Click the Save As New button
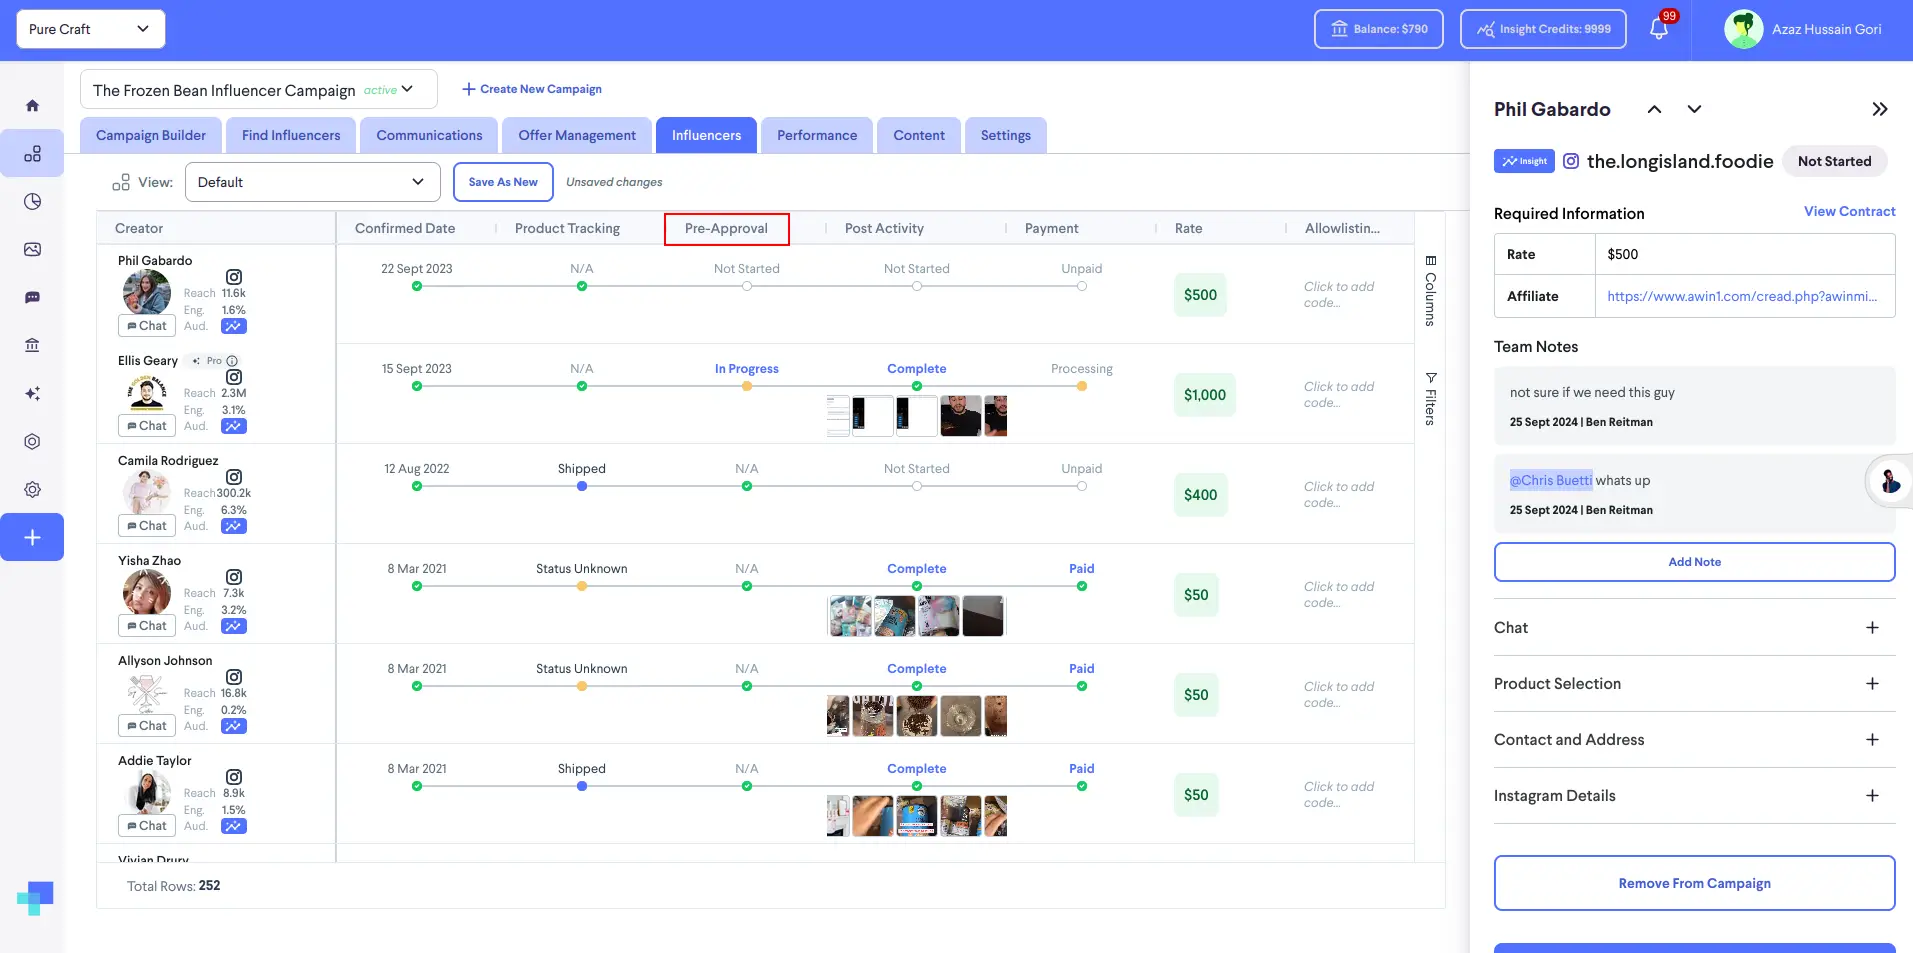Image resolution: width=1913 pixels, height=953 pixels. tap(503, 182)
